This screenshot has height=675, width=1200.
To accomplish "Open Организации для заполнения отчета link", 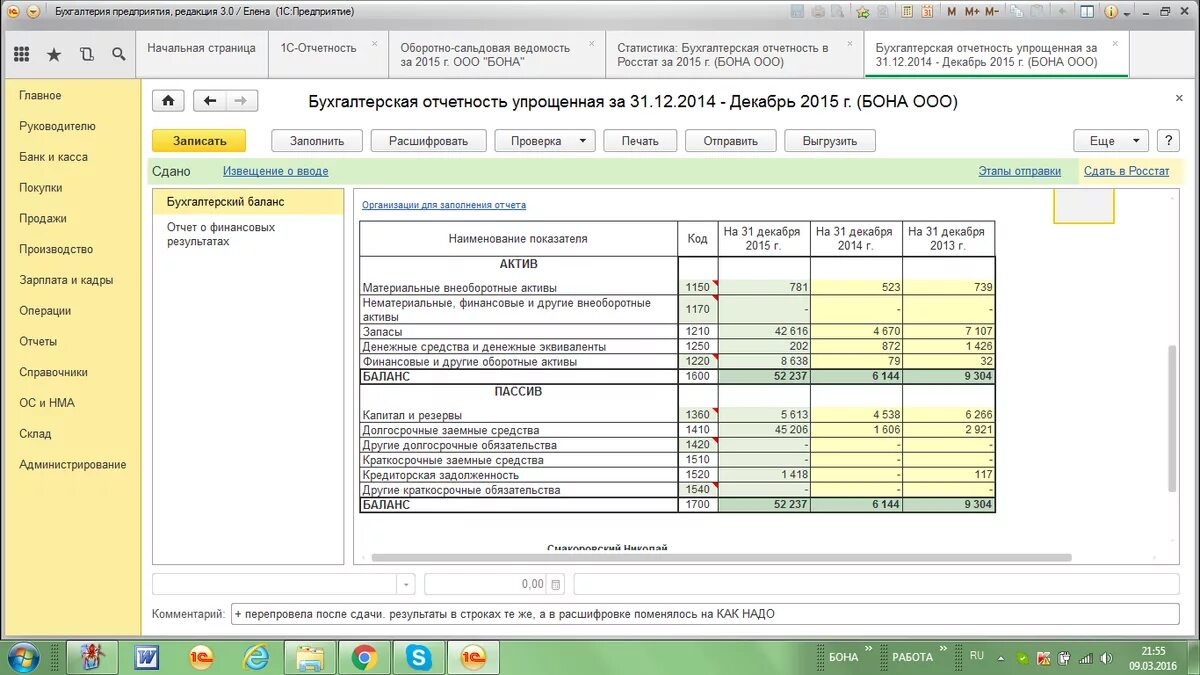I will [444, 205].
